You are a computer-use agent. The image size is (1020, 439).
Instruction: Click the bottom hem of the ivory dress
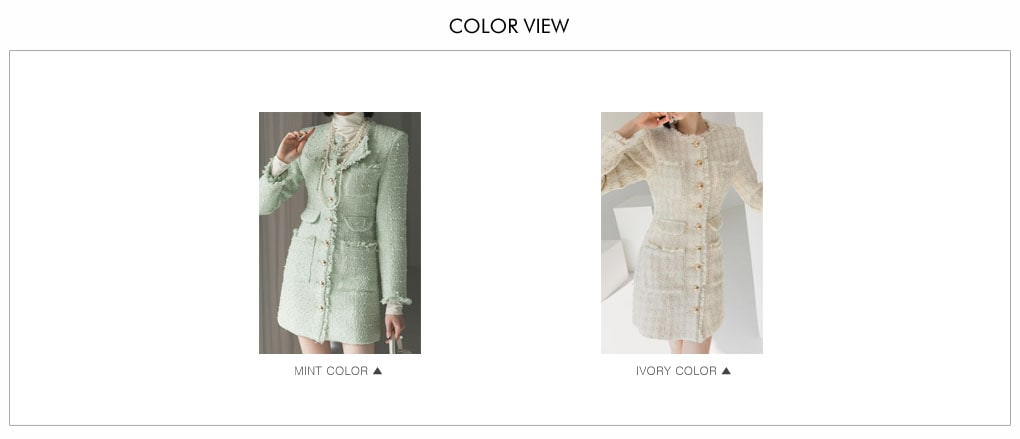pyautogui.click(x=679, y=335)
